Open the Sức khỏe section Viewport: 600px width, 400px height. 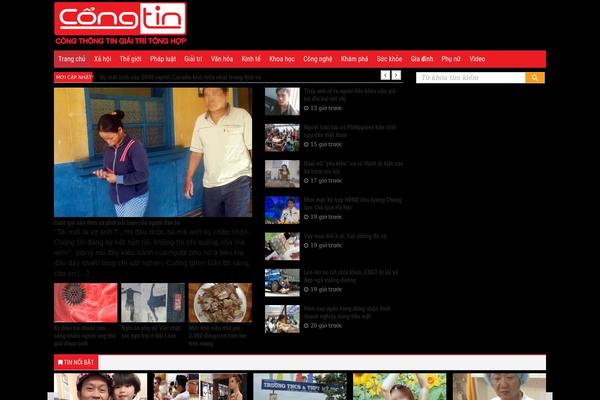(x=389, y=59)
